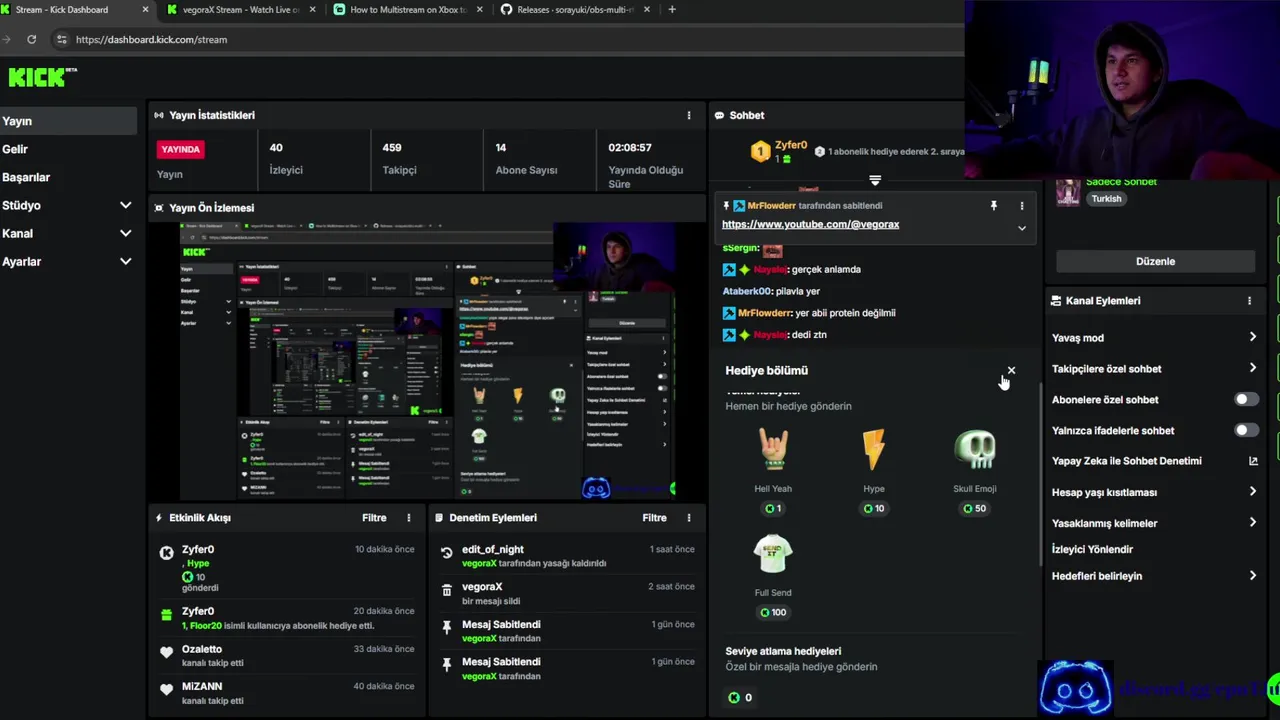Open Yayın İstatistikleri three-dot menu

tap(688, 115)
